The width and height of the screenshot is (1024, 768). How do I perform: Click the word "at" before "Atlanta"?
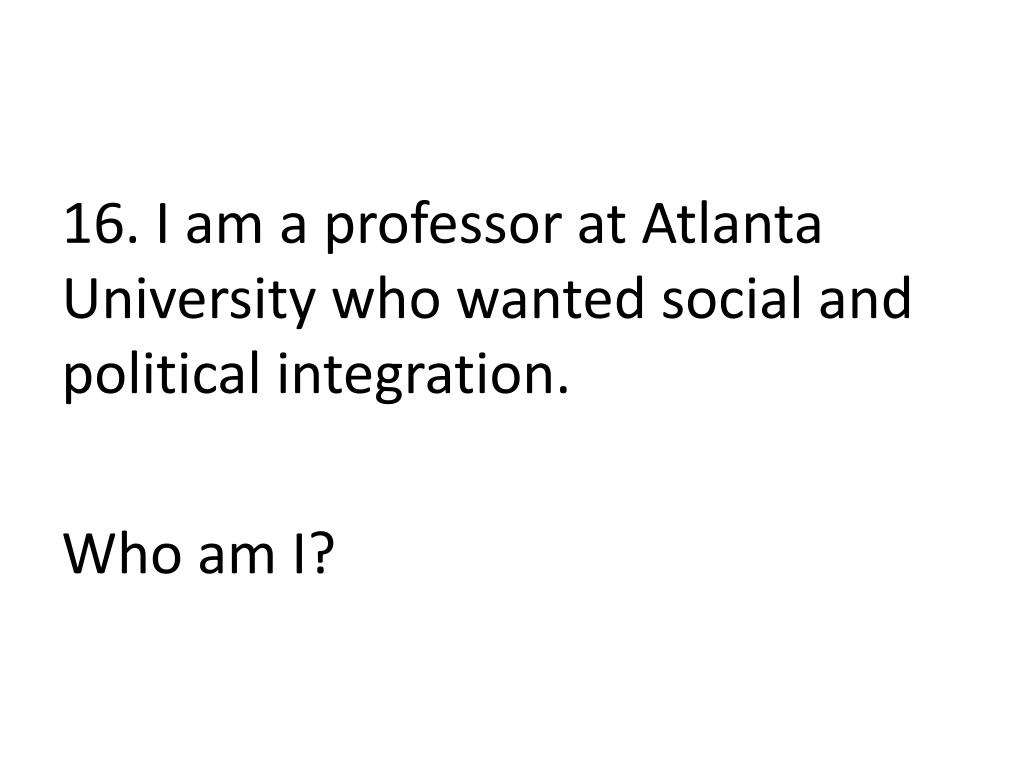point(599,226)
